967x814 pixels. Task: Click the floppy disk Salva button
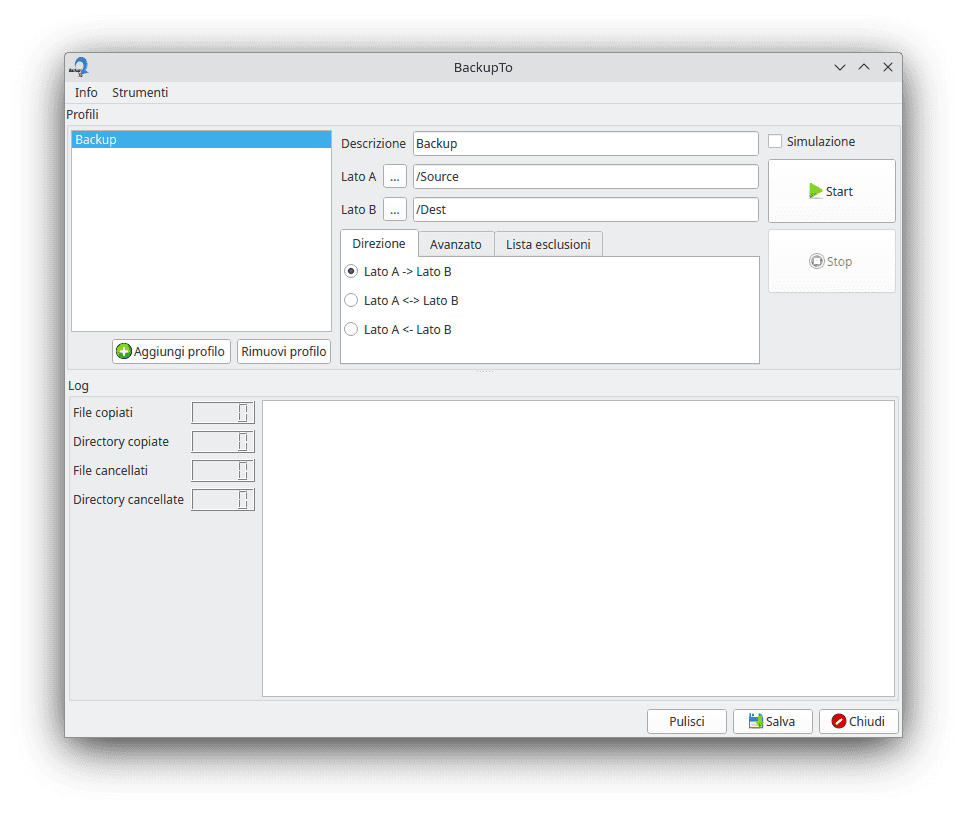point(772,722)
